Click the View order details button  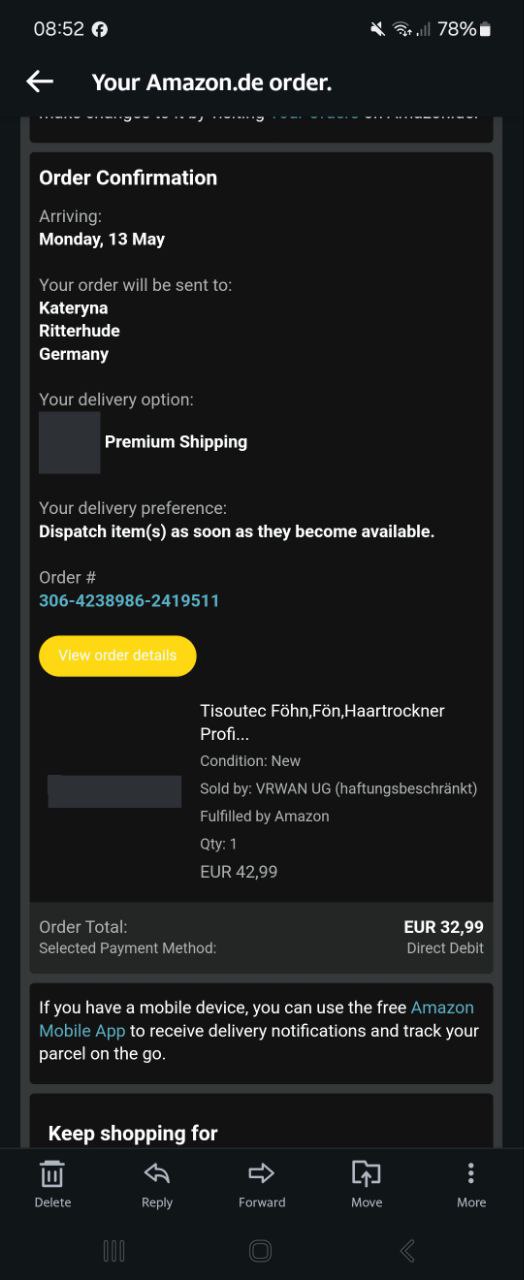118,656
